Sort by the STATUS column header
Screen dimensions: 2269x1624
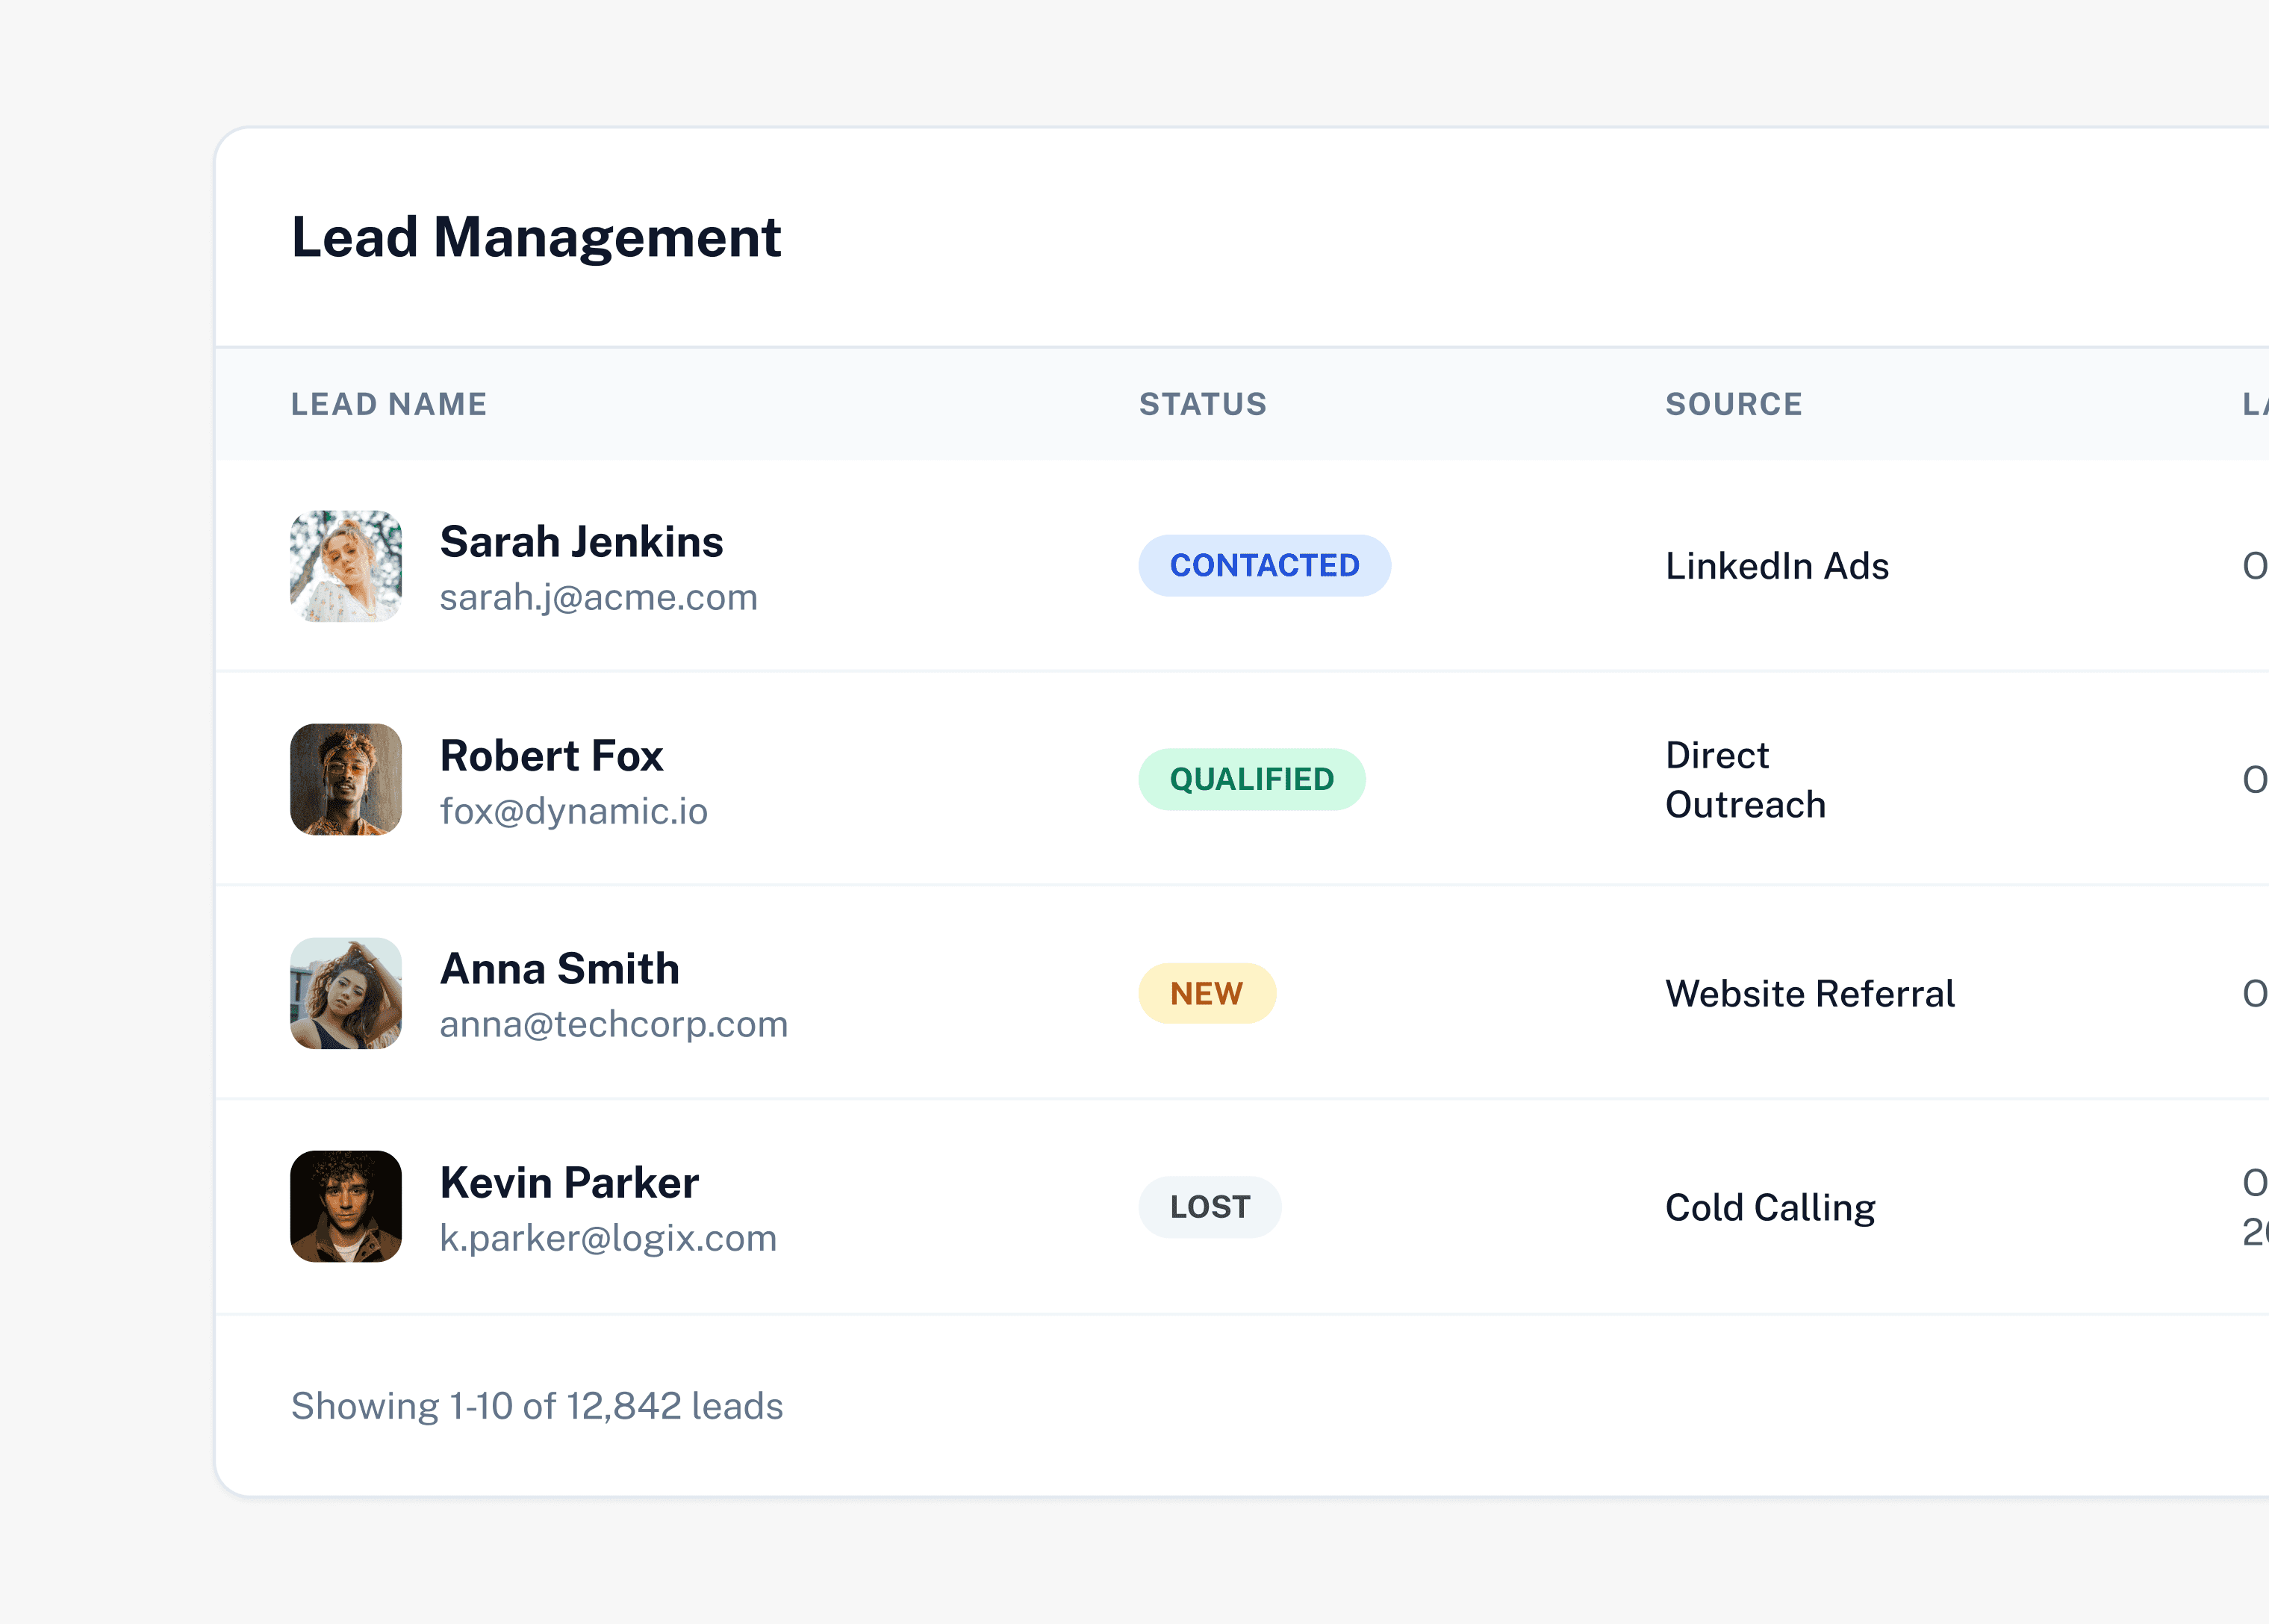click(1203, 404)
